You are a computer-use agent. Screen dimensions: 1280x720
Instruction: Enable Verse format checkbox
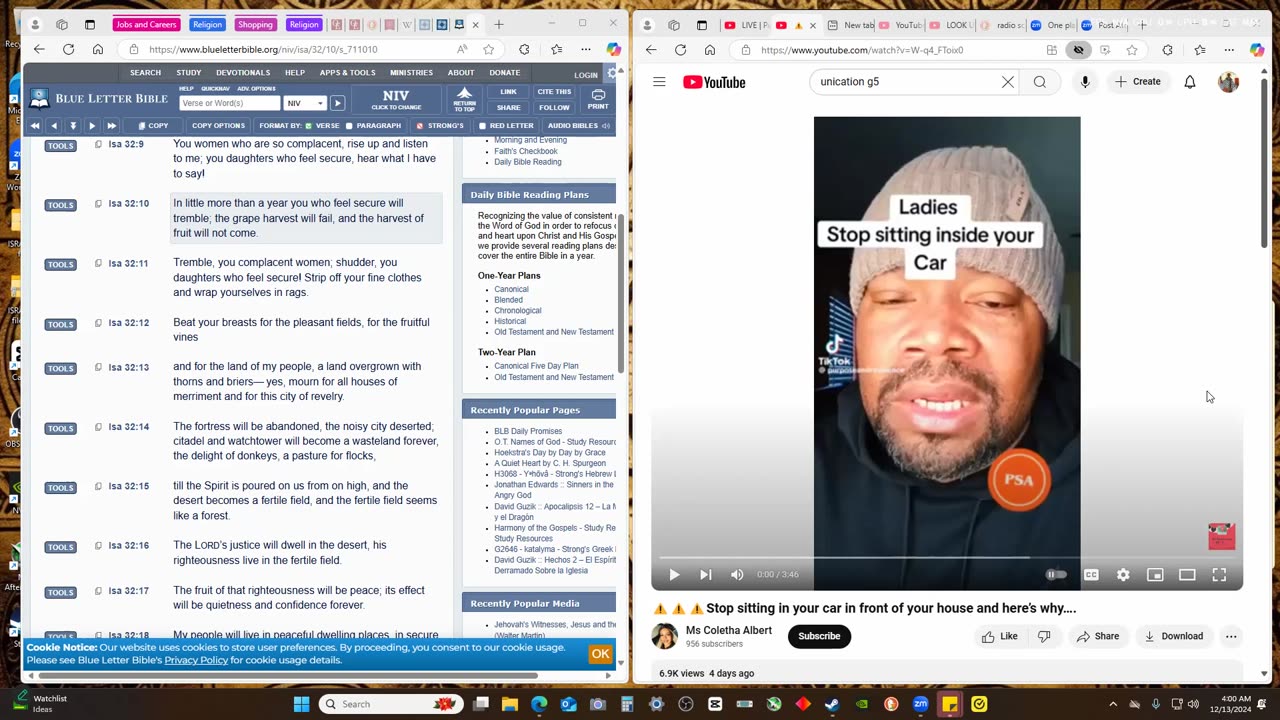[309, 126]
